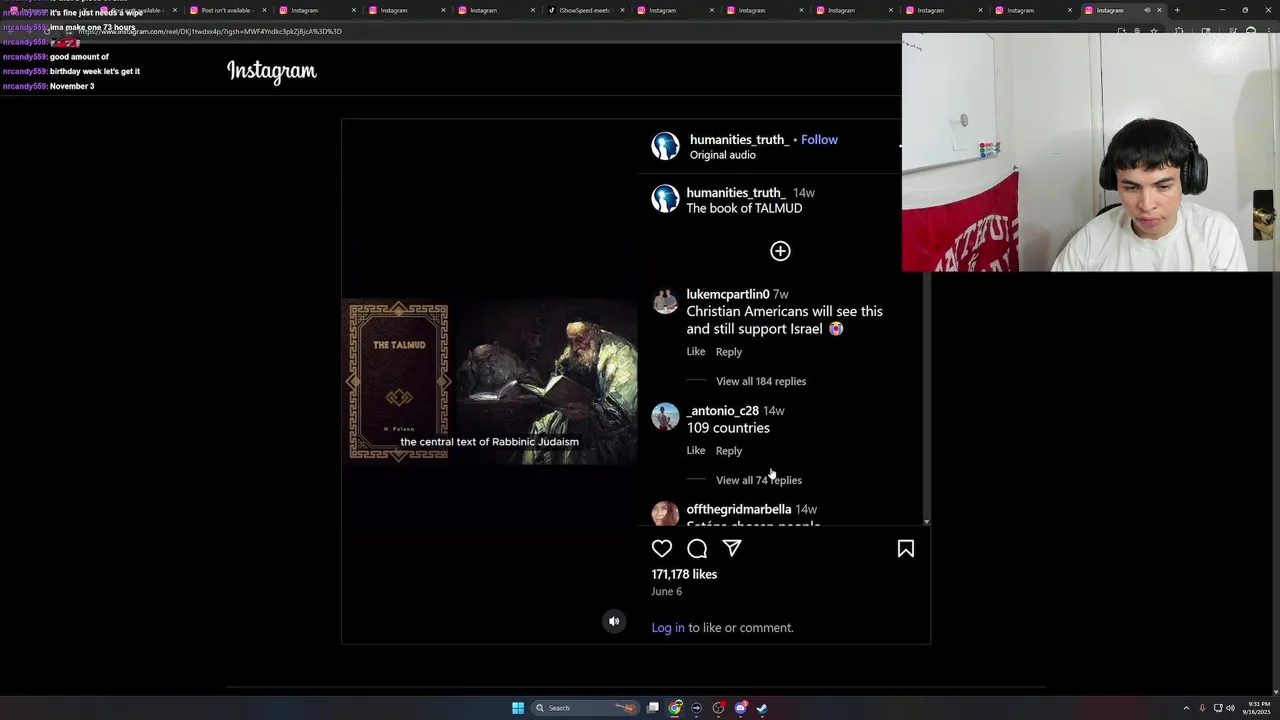Expand View all 74 replies
The height and width of the screenshot is (720, 1280).
(x=759, y=480)
